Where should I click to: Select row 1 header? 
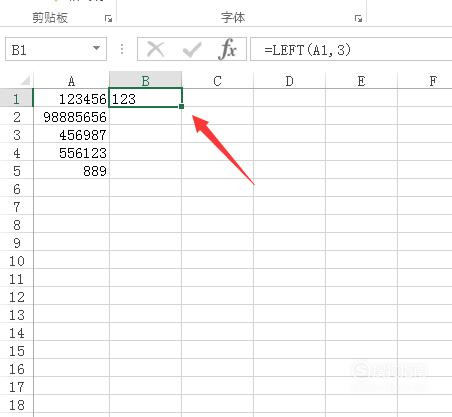[x=16, y=98]
